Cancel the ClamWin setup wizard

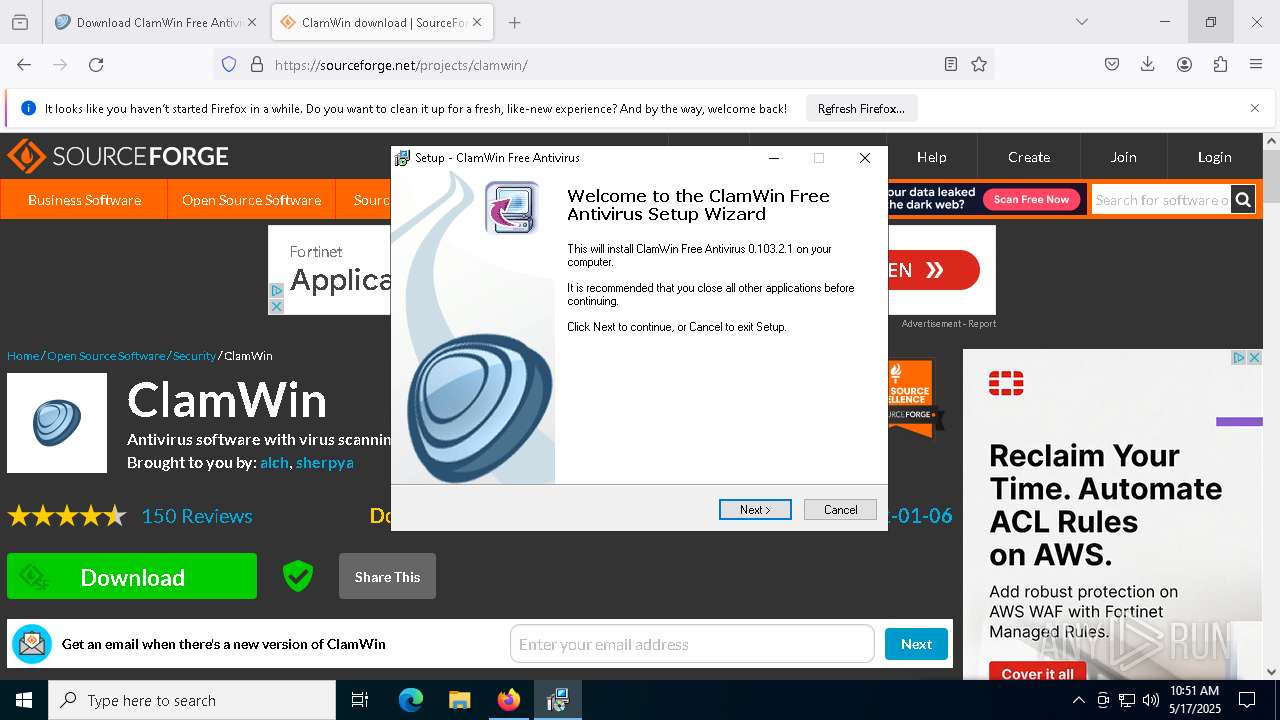click(x=840, y=510)
